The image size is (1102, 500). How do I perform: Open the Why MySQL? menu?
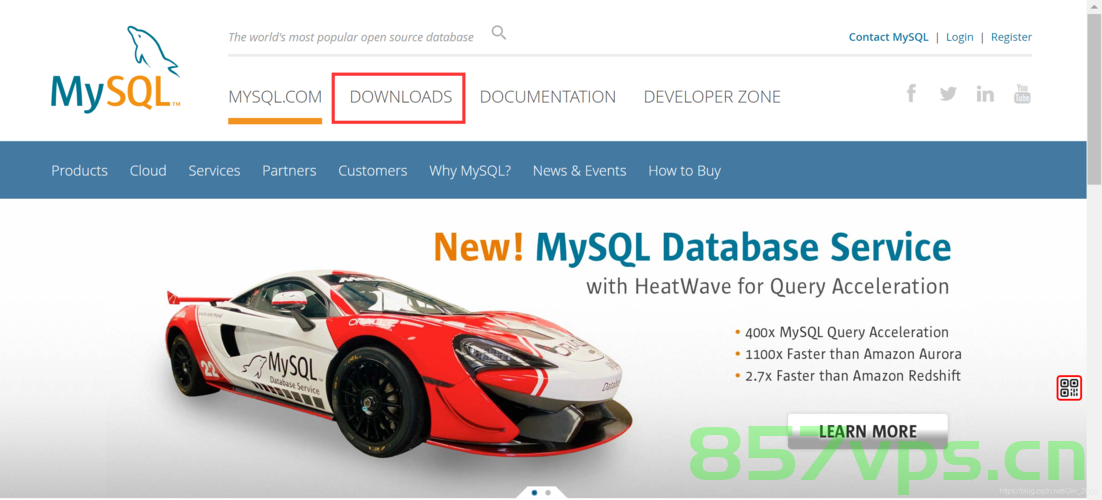click(x=470, y=171)
